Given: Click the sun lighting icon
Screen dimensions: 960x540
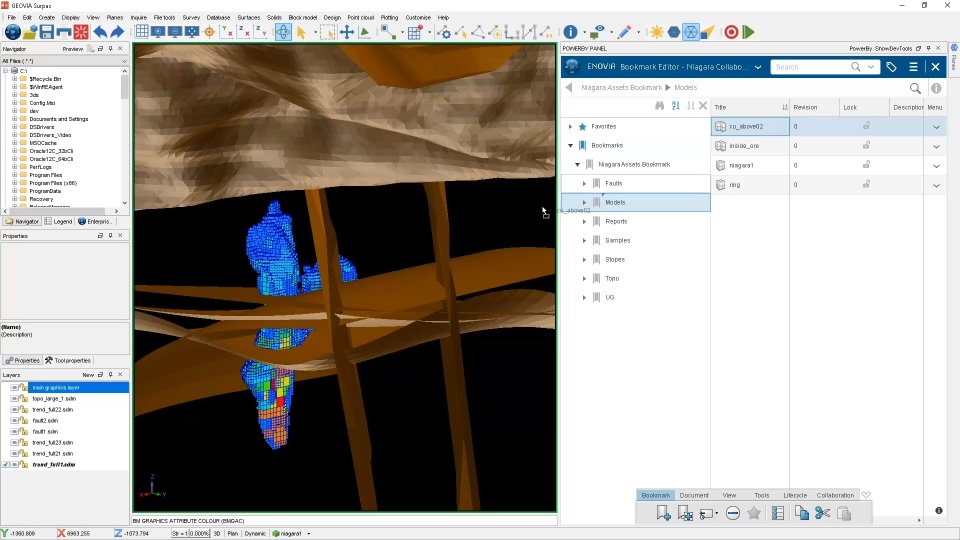Looking at the screenshot, I should (657, 32).
